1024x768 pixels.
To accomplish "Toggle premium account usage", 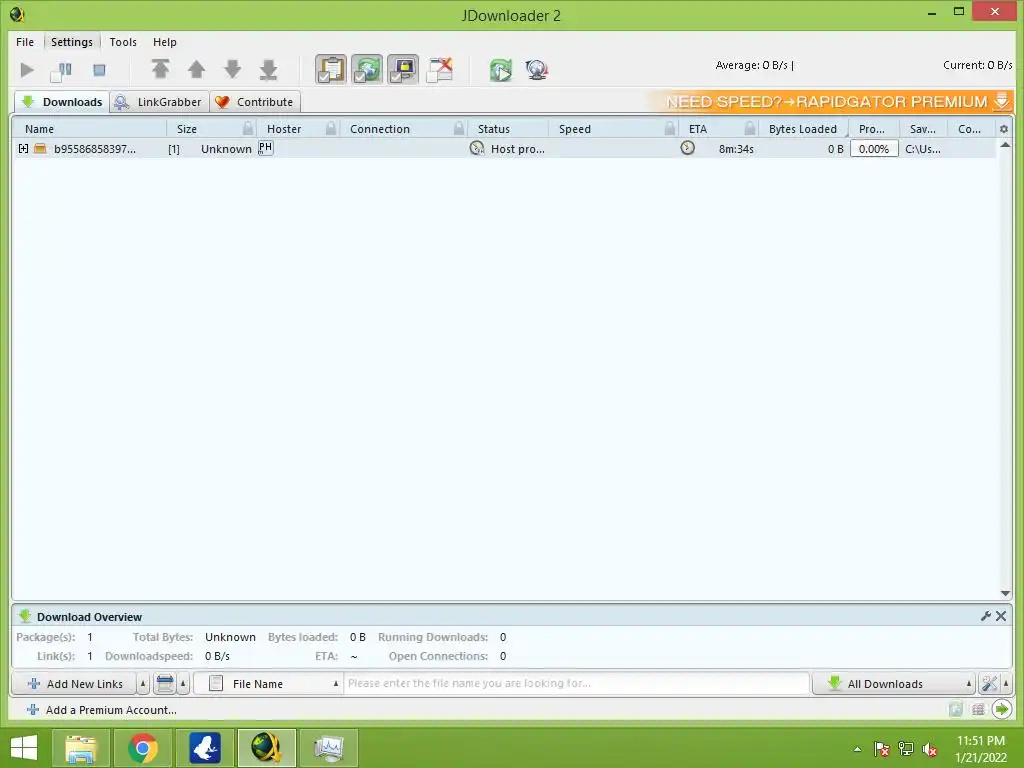I will 403,69.
